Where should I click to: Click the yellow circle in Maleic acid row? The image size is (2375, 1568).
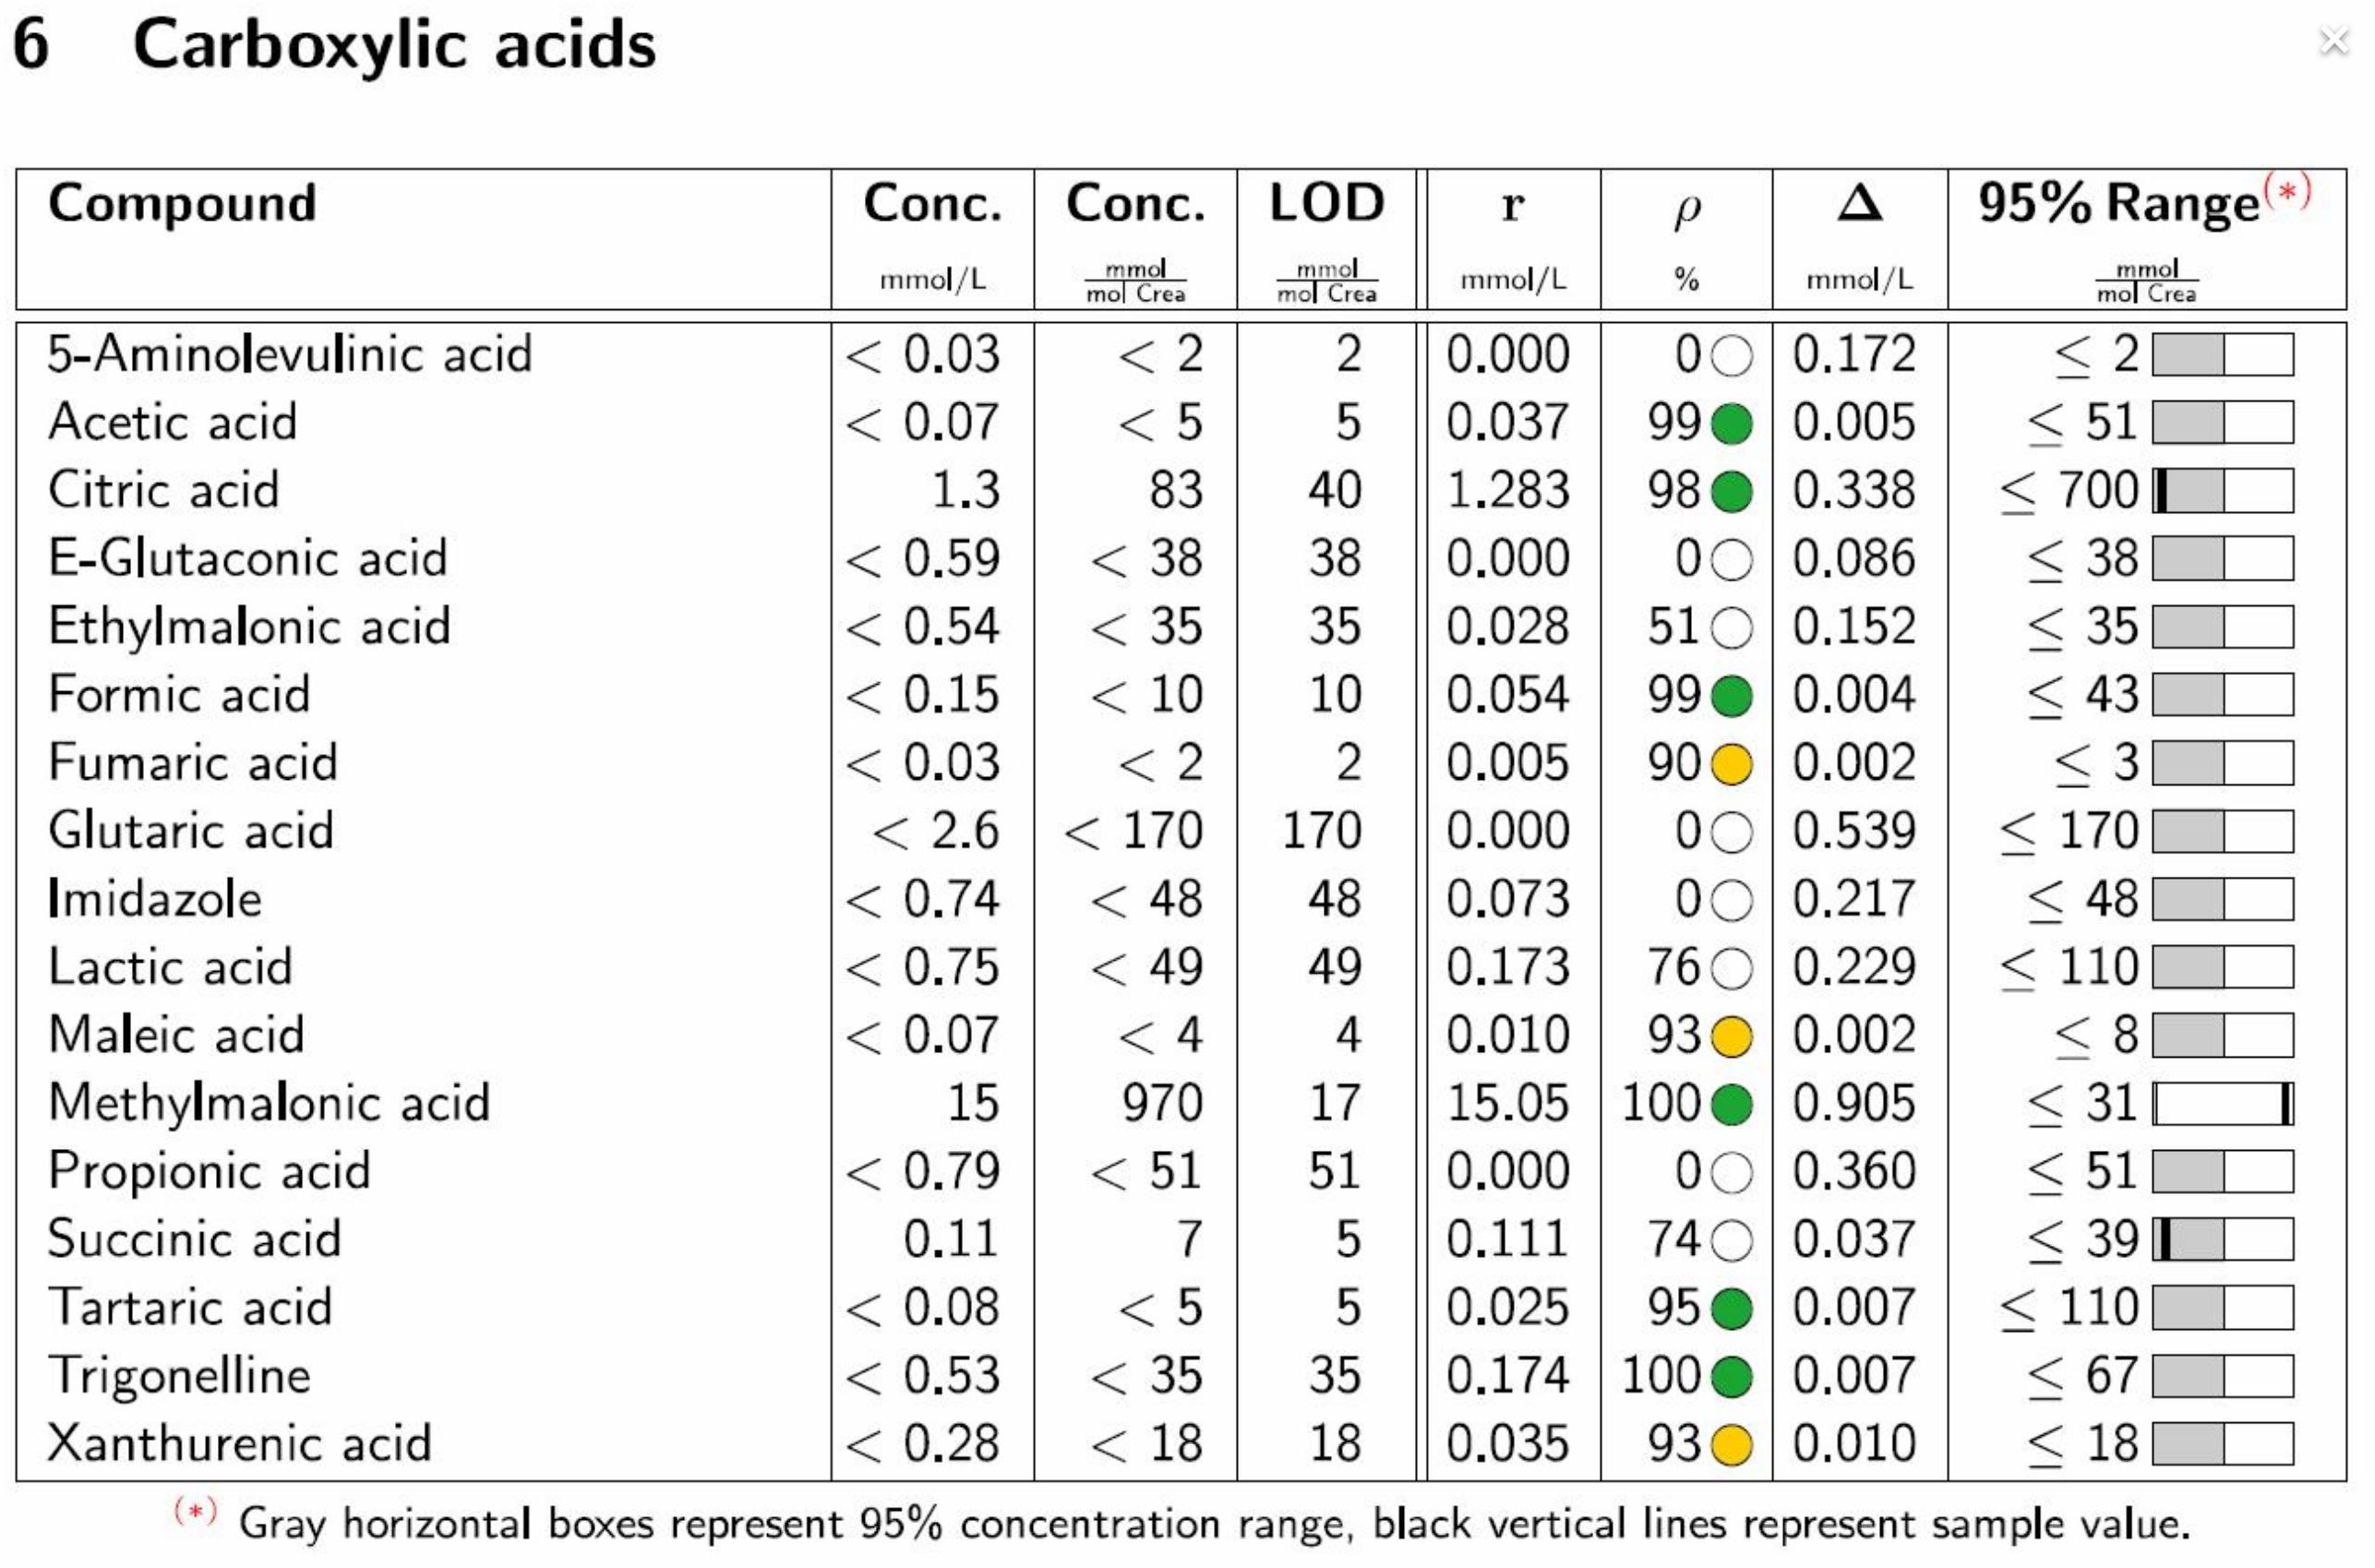[1732, 1036]
